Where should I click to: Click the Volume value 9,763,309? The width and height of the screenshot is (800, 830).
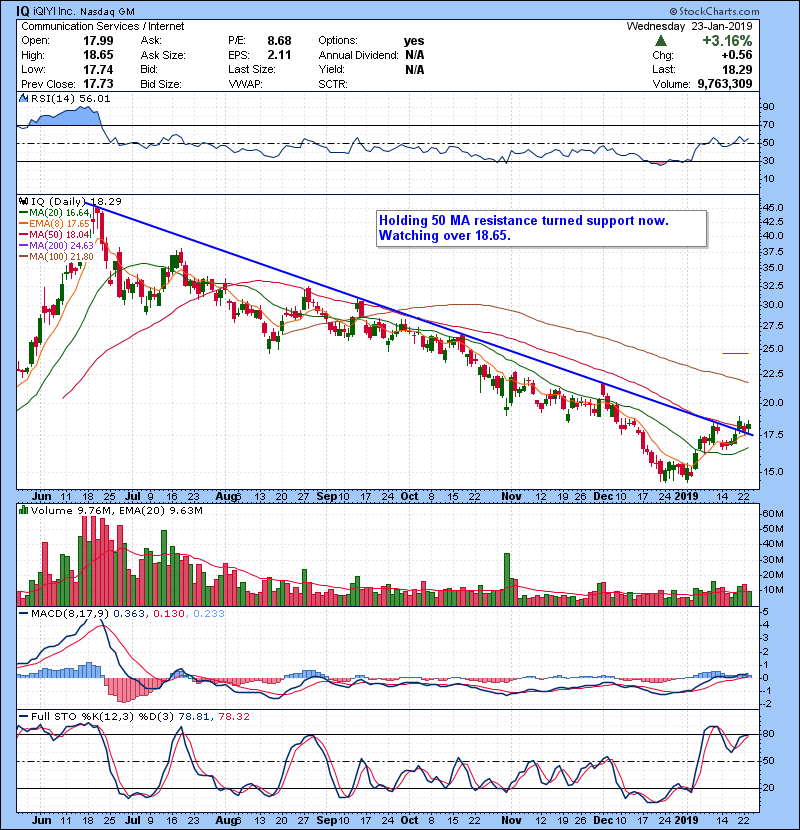pyautogui.click(x=725, y=84)
